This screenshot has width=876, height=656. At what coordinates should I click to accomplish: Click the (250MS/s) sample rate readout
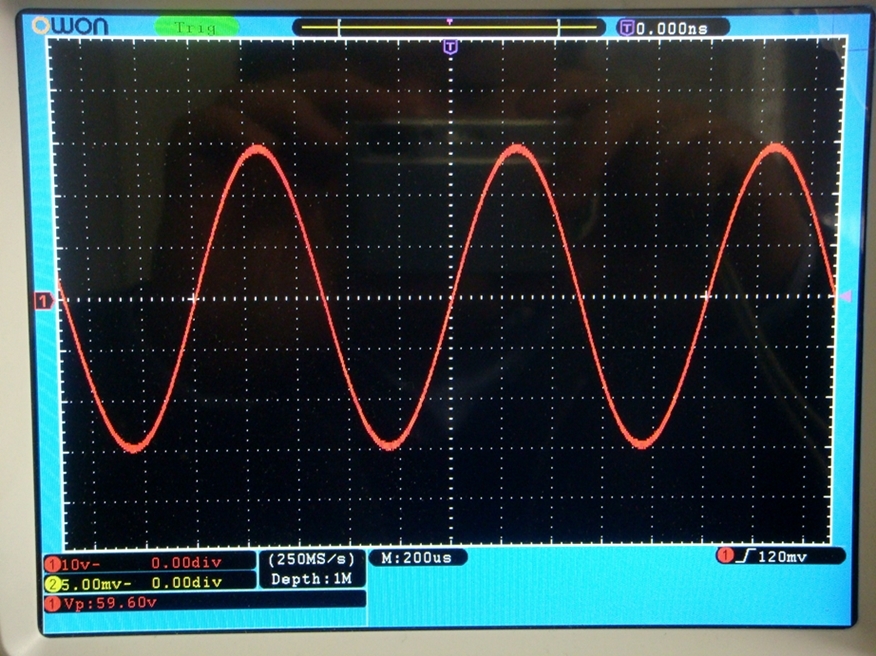pyautogui.click(x=311, y=559)
